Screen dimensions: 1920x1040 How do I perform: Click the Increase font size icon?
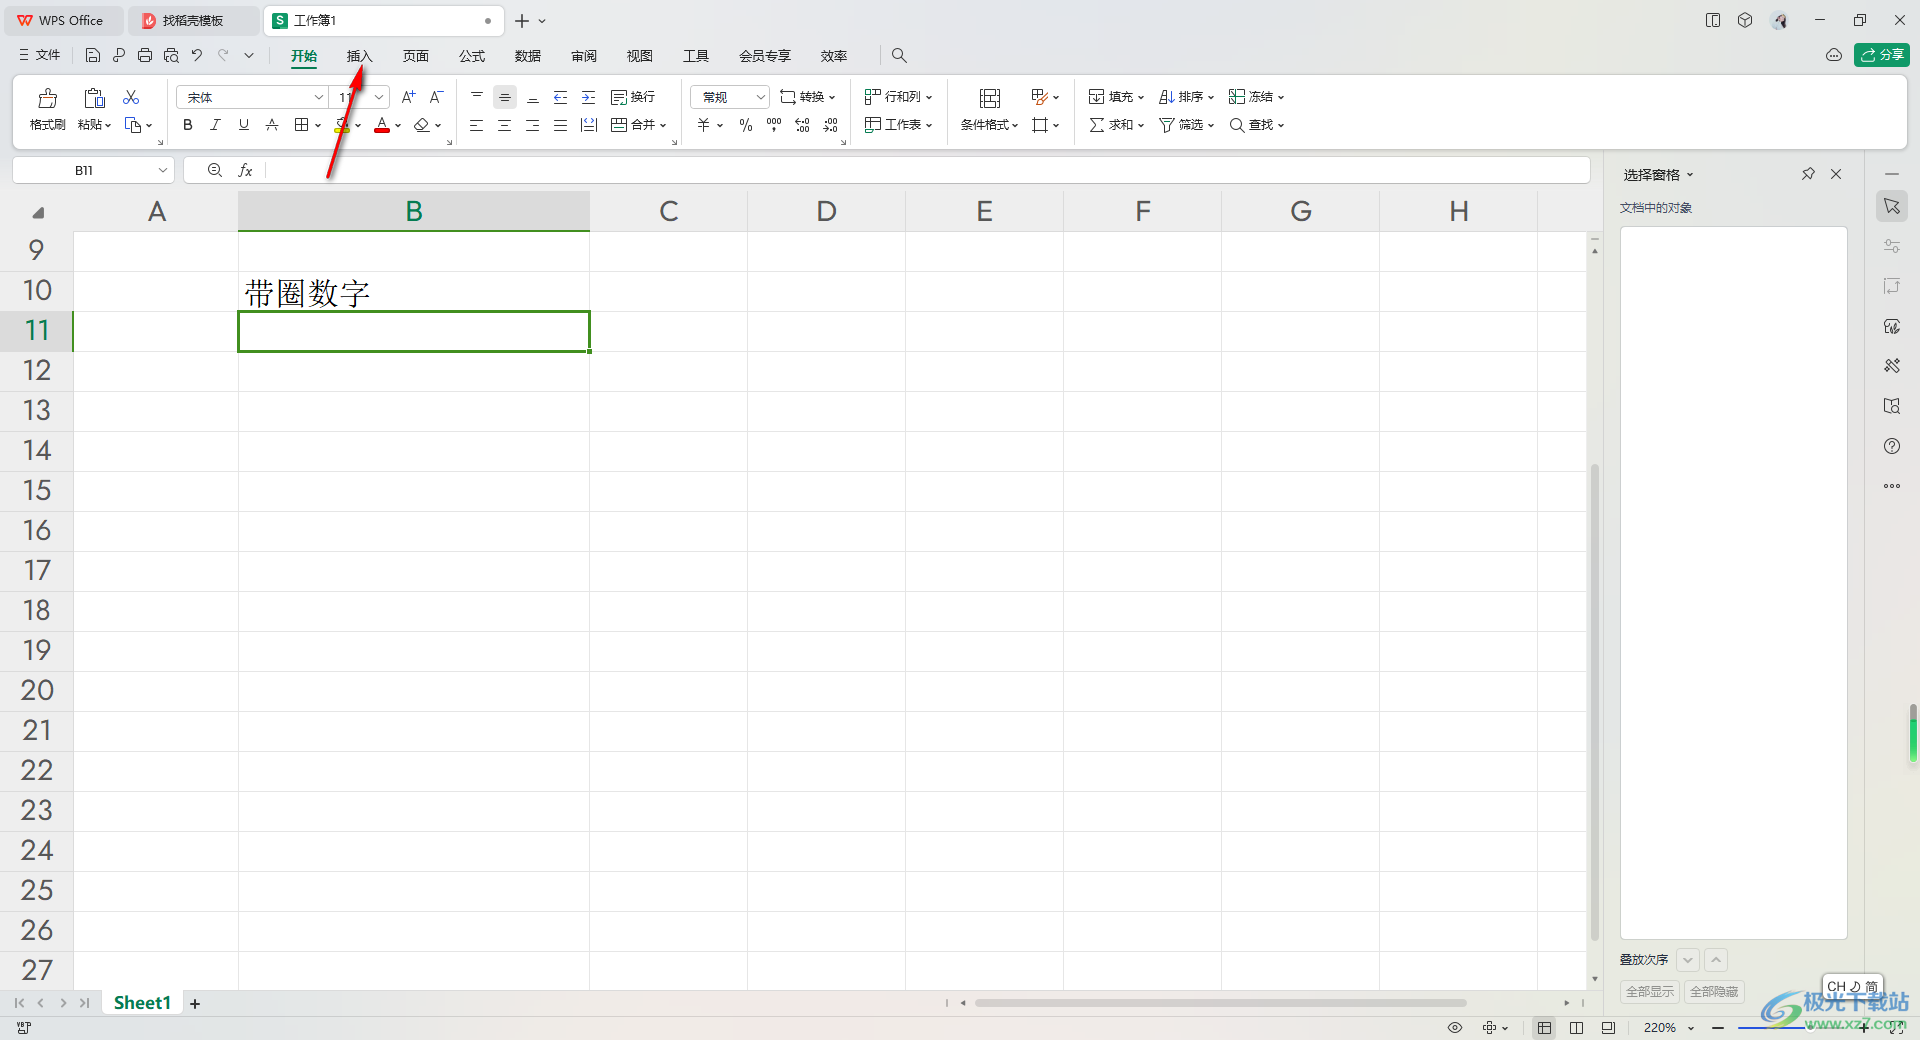(408, 97)
